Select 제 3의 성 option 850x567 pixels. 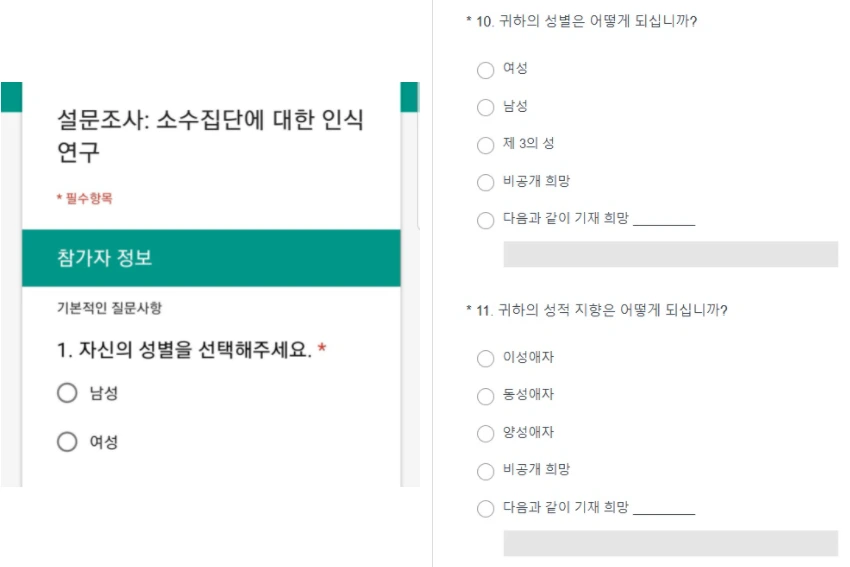click(485, 145)
